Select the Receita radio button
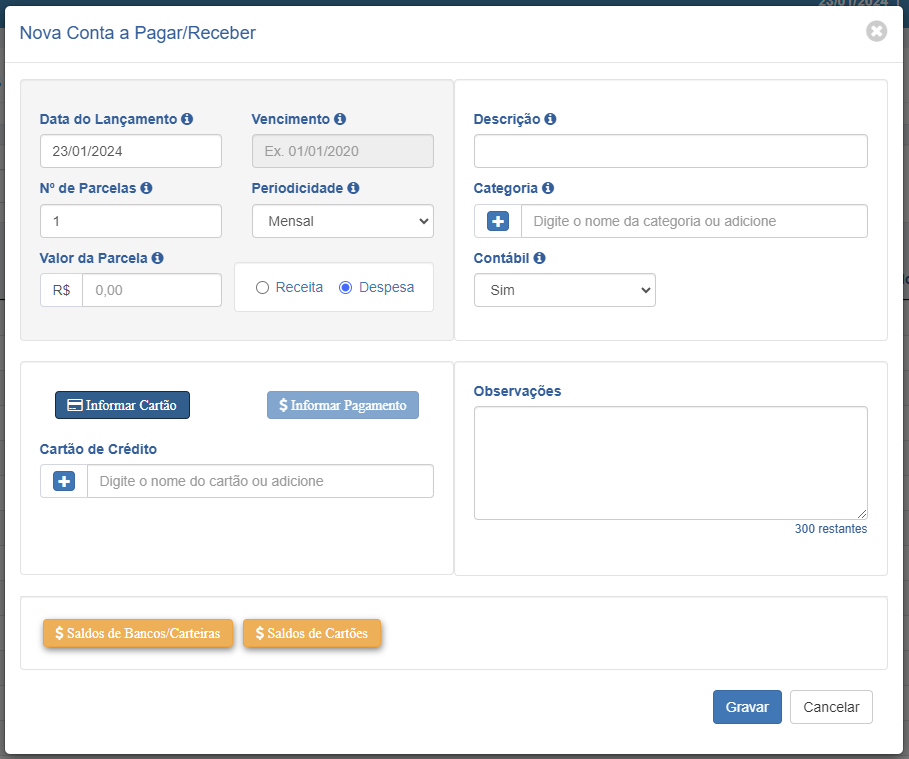 tap(262, 288)
